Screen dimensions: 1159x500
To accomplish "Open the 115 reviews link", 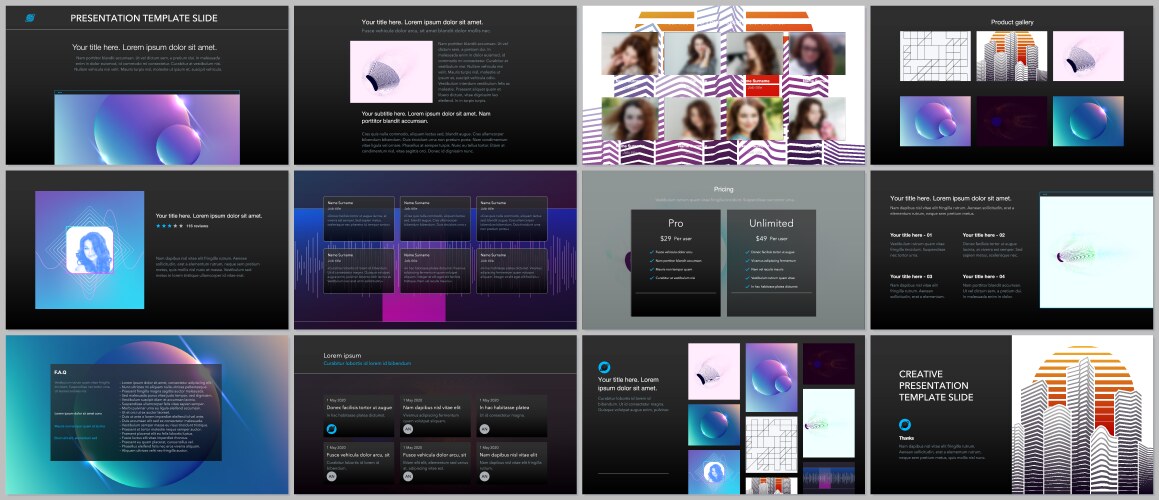I will 196,226.
